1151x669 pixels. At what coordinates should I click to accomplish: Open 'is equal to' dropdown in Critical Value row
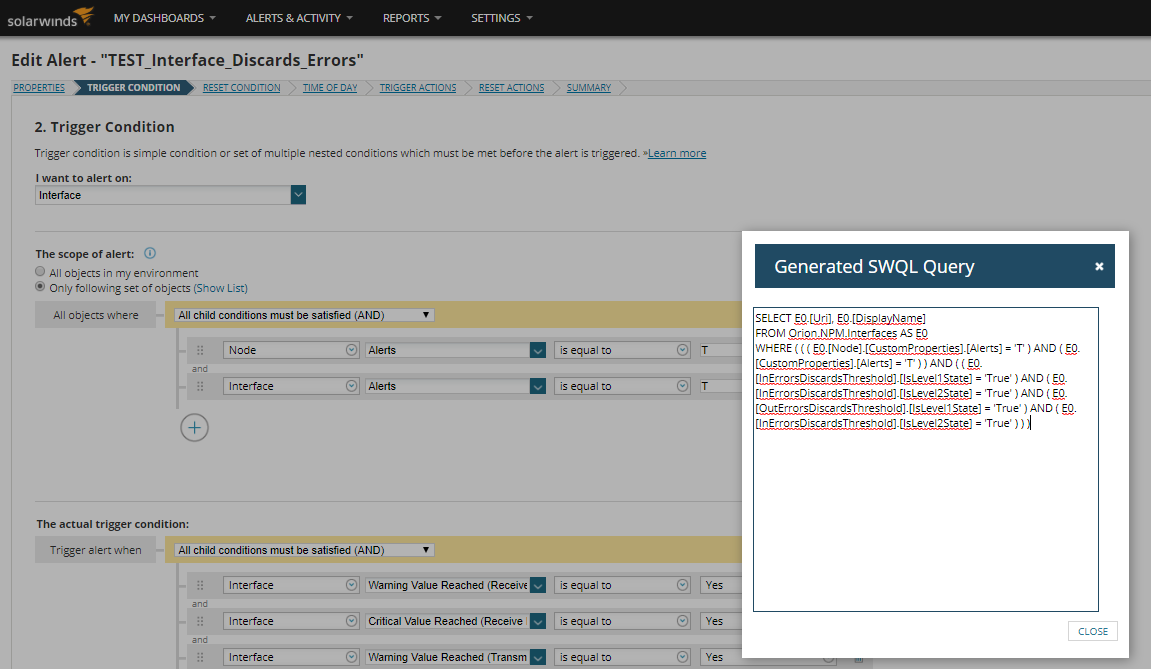[622, 621]
